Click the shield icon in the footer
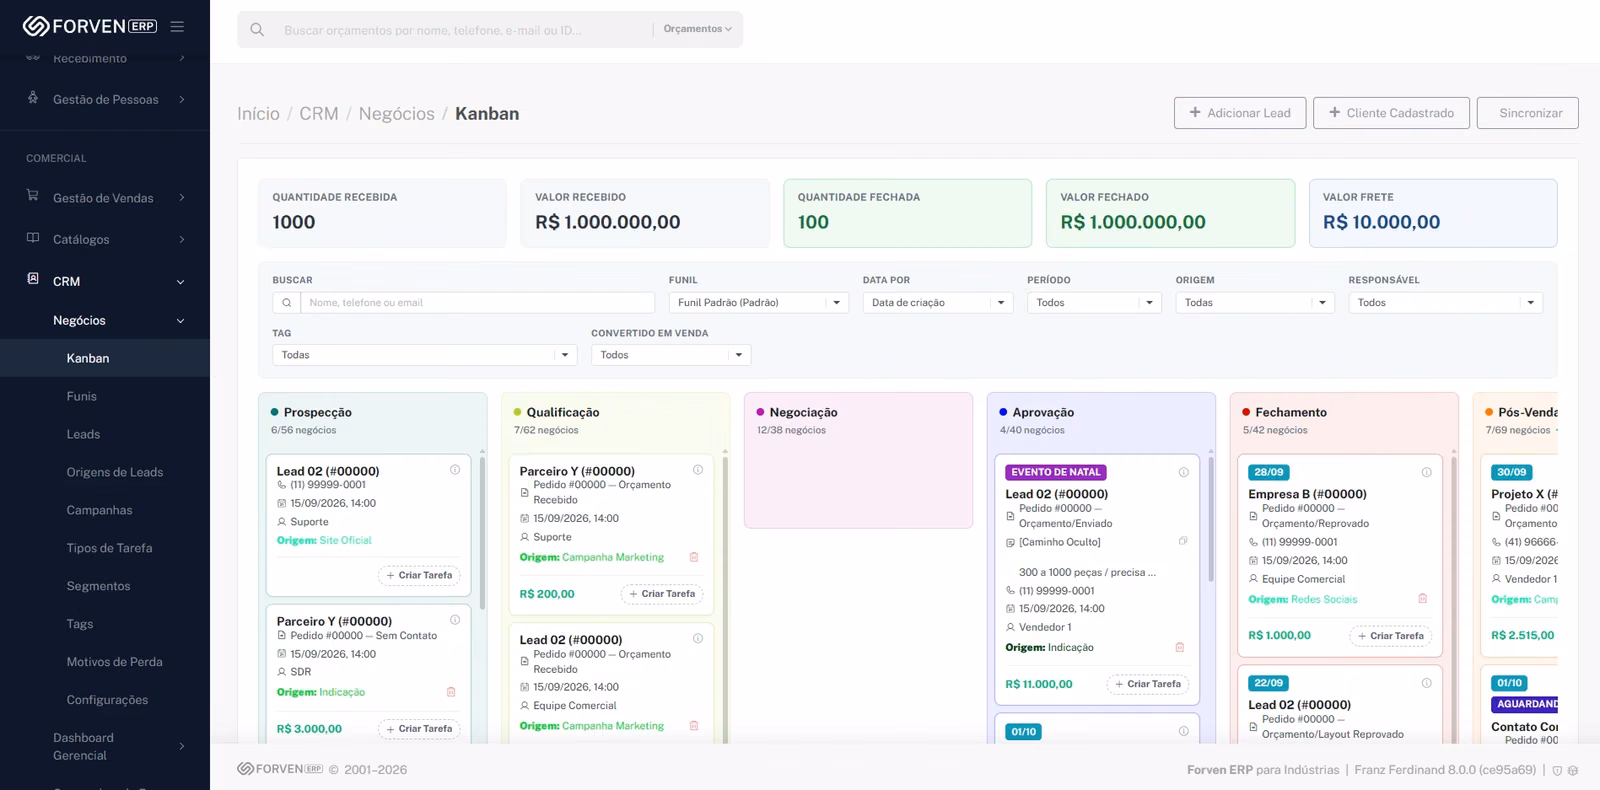Screen dimensions: 1600x790 point(1557,771)
